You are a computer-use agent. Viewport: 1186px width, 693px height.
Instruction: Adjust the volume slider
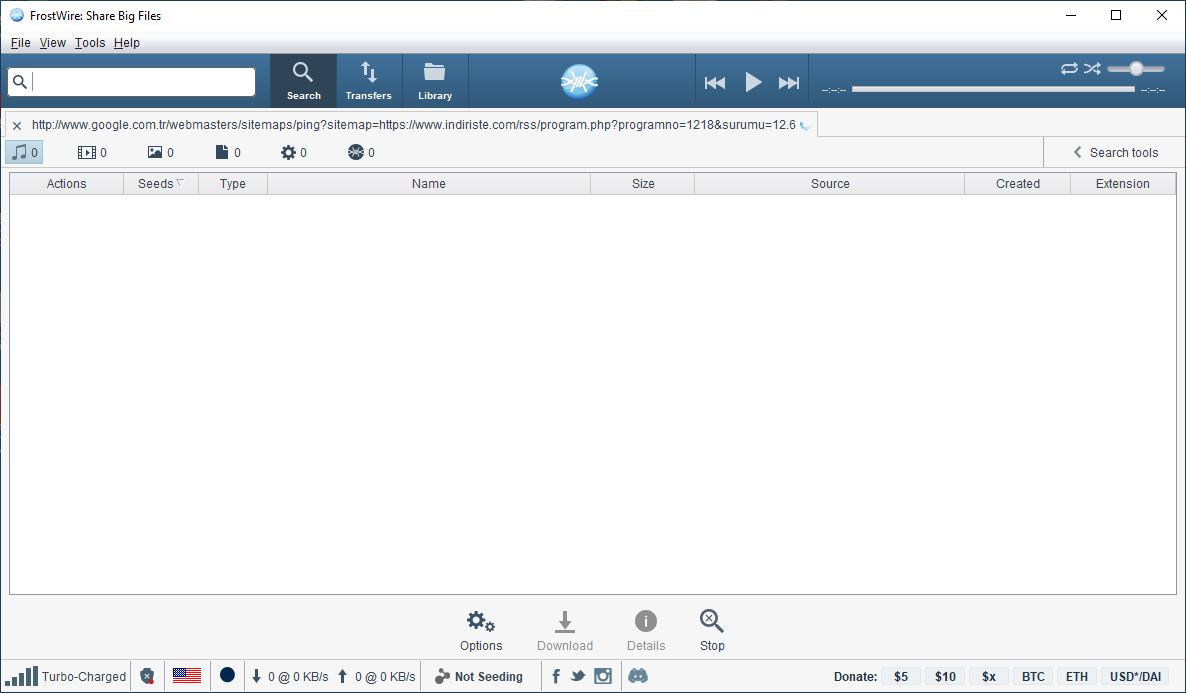pyautogui.click(x=1135, y=69)
